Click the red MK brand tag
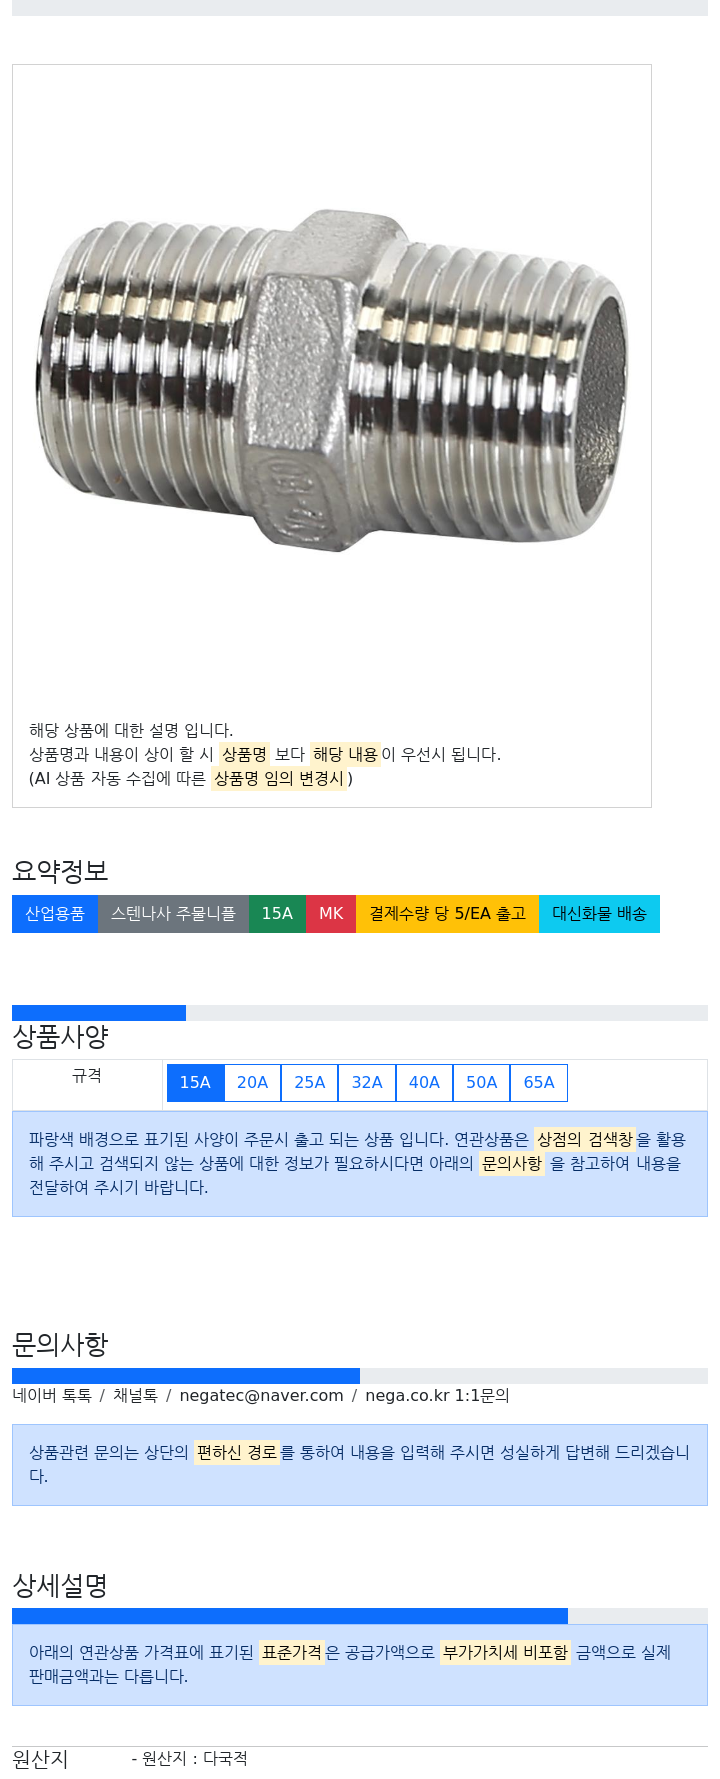The image size is (720, 1779). click(x=331, y=914)
